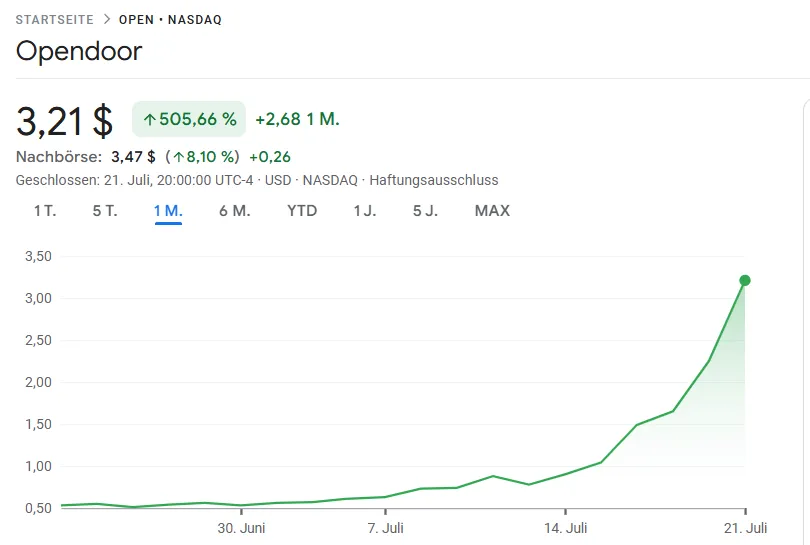Show year-to-date YTD chart
The image size is (810, 545).
coord(302,211)
